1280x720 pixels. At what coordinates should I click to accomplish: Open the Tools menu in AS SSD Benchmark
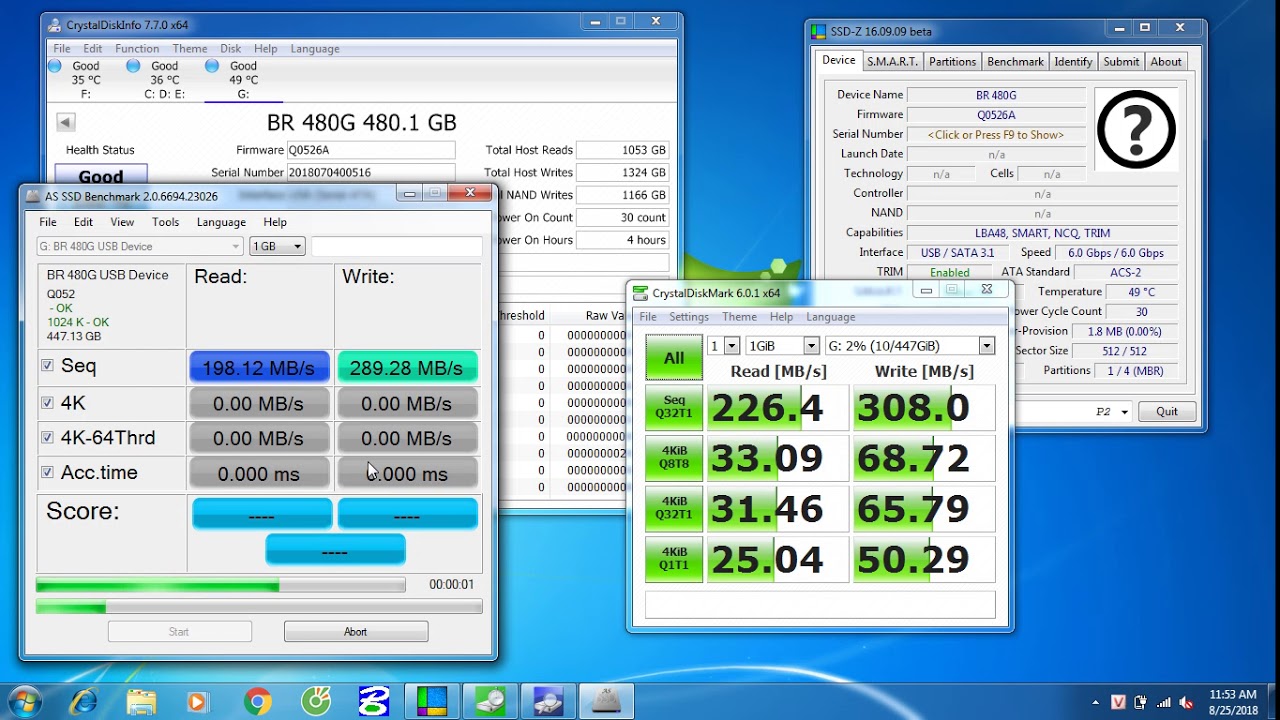tap(165, 222)
